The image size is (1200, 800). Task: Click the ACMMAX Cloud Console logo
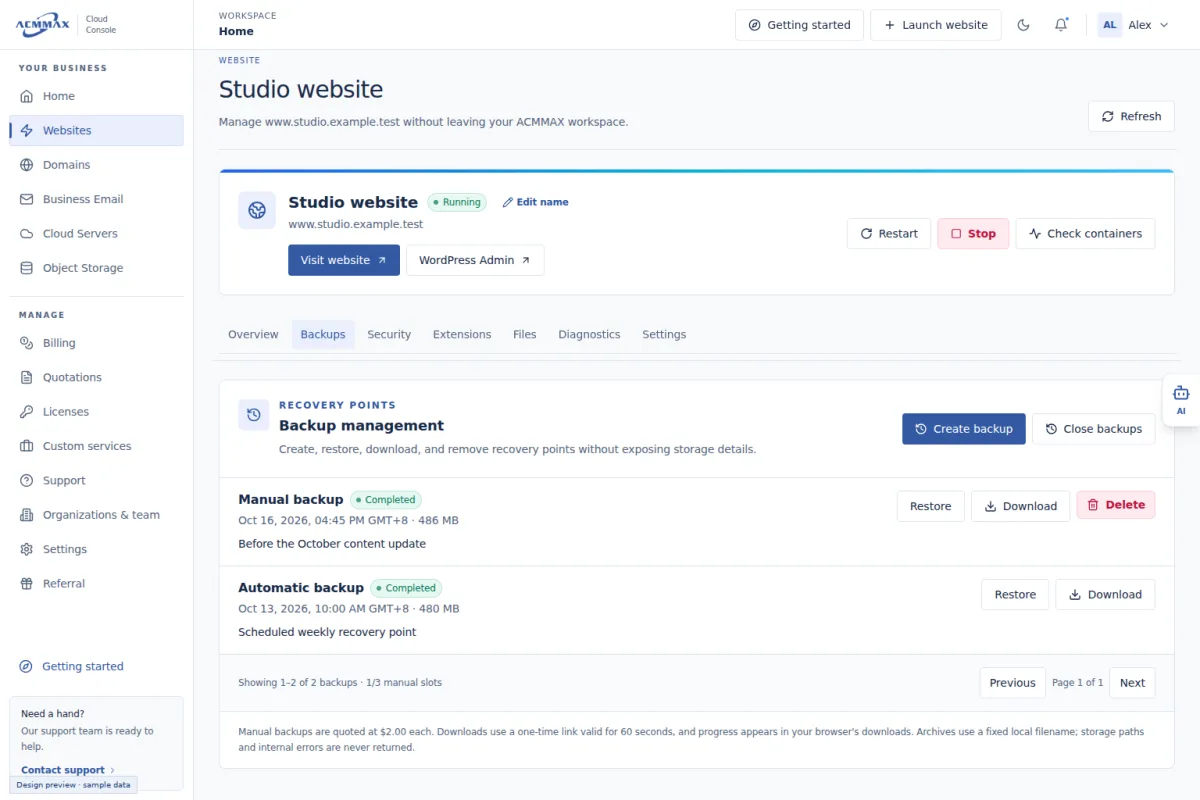click(x=66, y=25)
